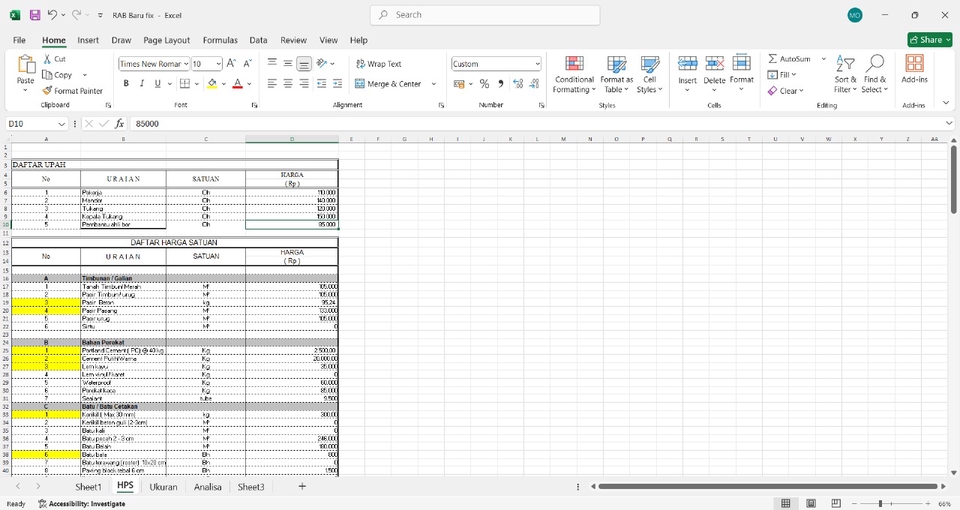Toggle Bold formatting
Screen dimensions: 960x510
click(x=126, y=83)
